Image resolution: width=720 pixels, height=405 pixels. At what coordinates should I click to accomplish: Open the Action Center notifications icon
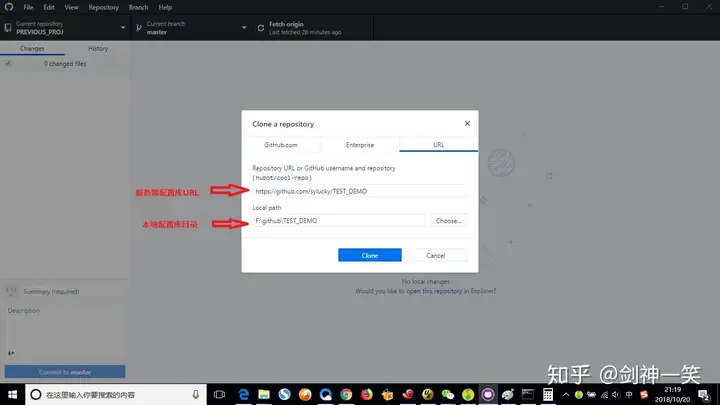[704, 395]
